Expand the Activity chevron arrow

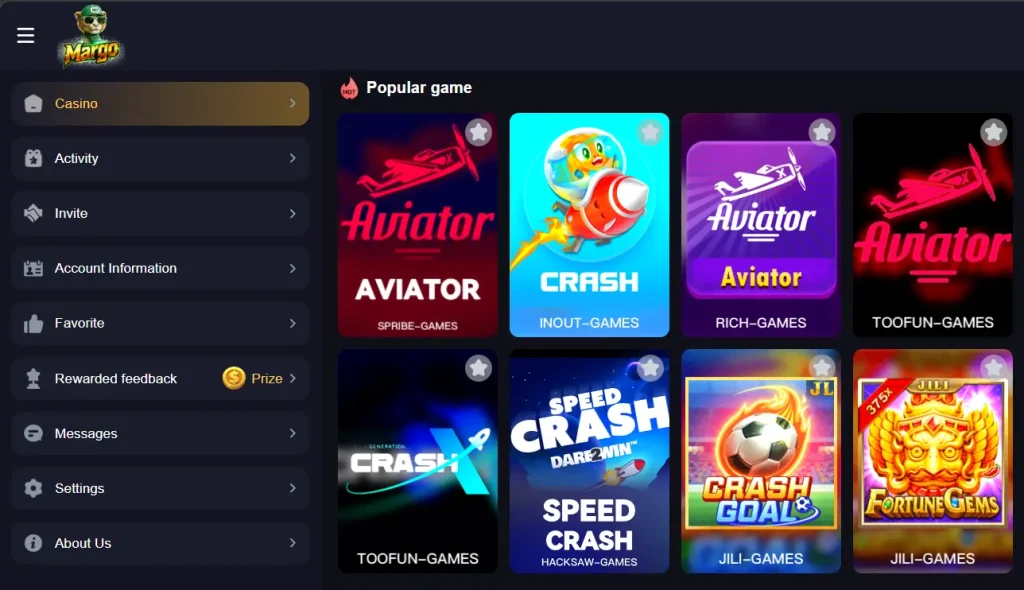click(x=293, y=158)
